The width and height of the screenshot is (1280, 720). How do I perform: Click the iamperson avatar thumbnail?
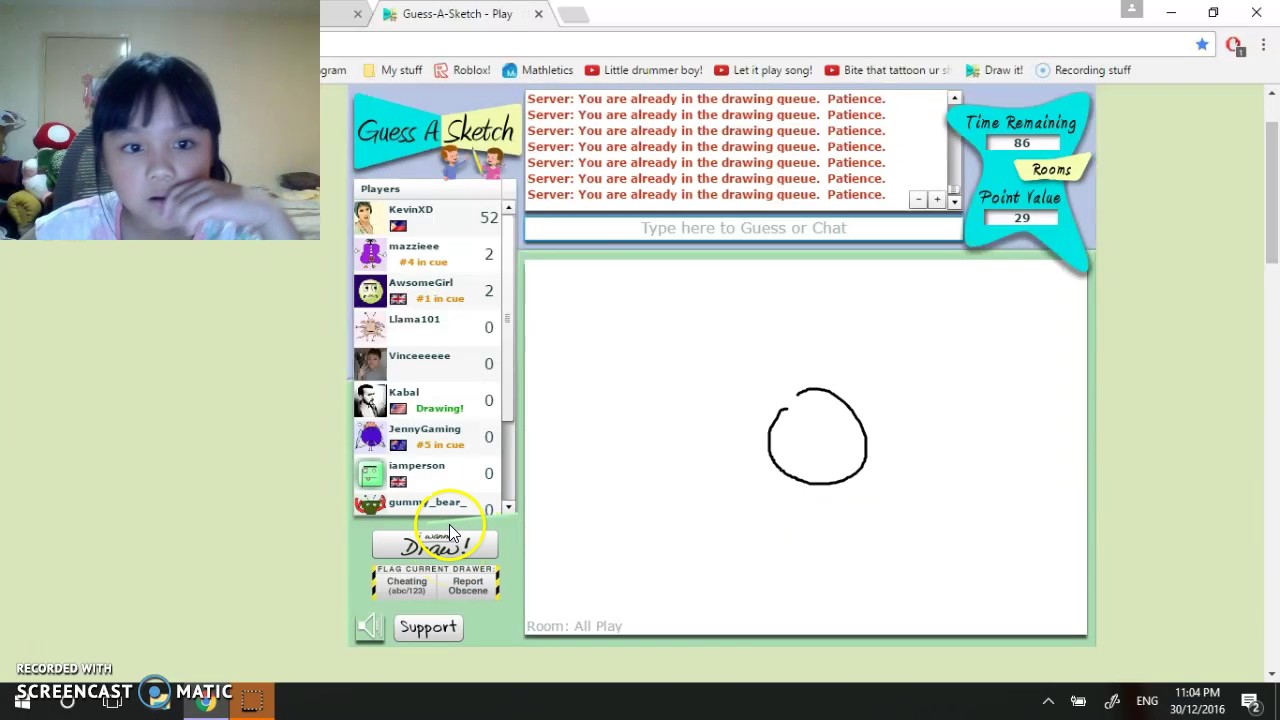(369, 473)
